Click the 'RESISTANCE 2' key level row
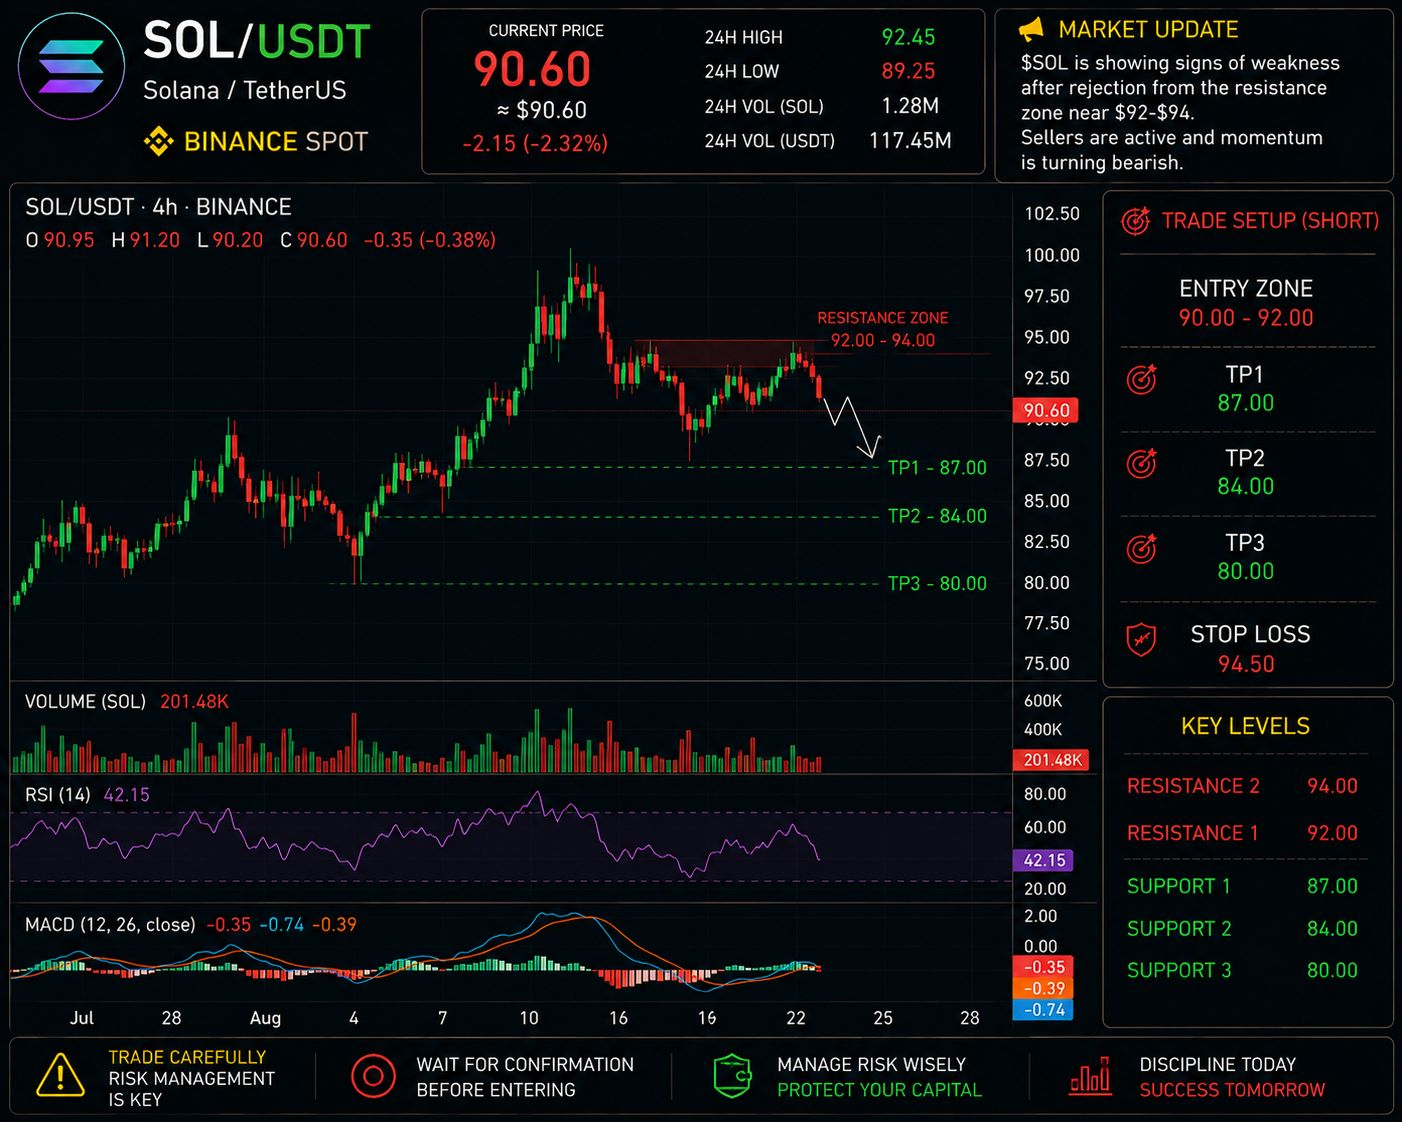 click(x=1243, y=786)
